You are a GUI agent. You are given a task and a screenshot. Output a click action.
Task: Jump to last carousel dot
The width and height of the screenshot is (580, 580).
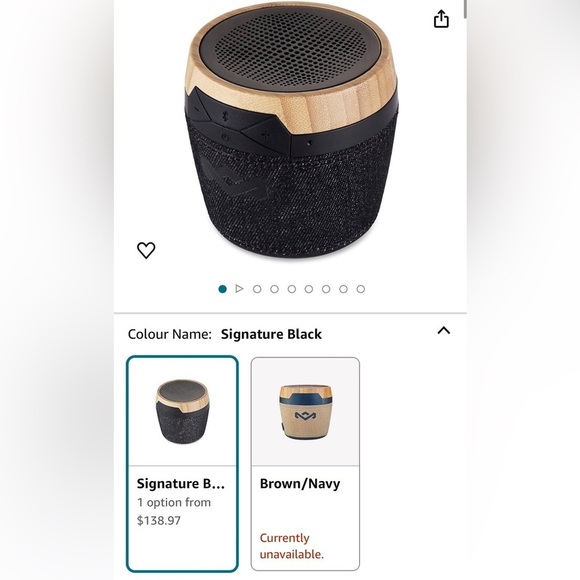(x=361, y=289)
